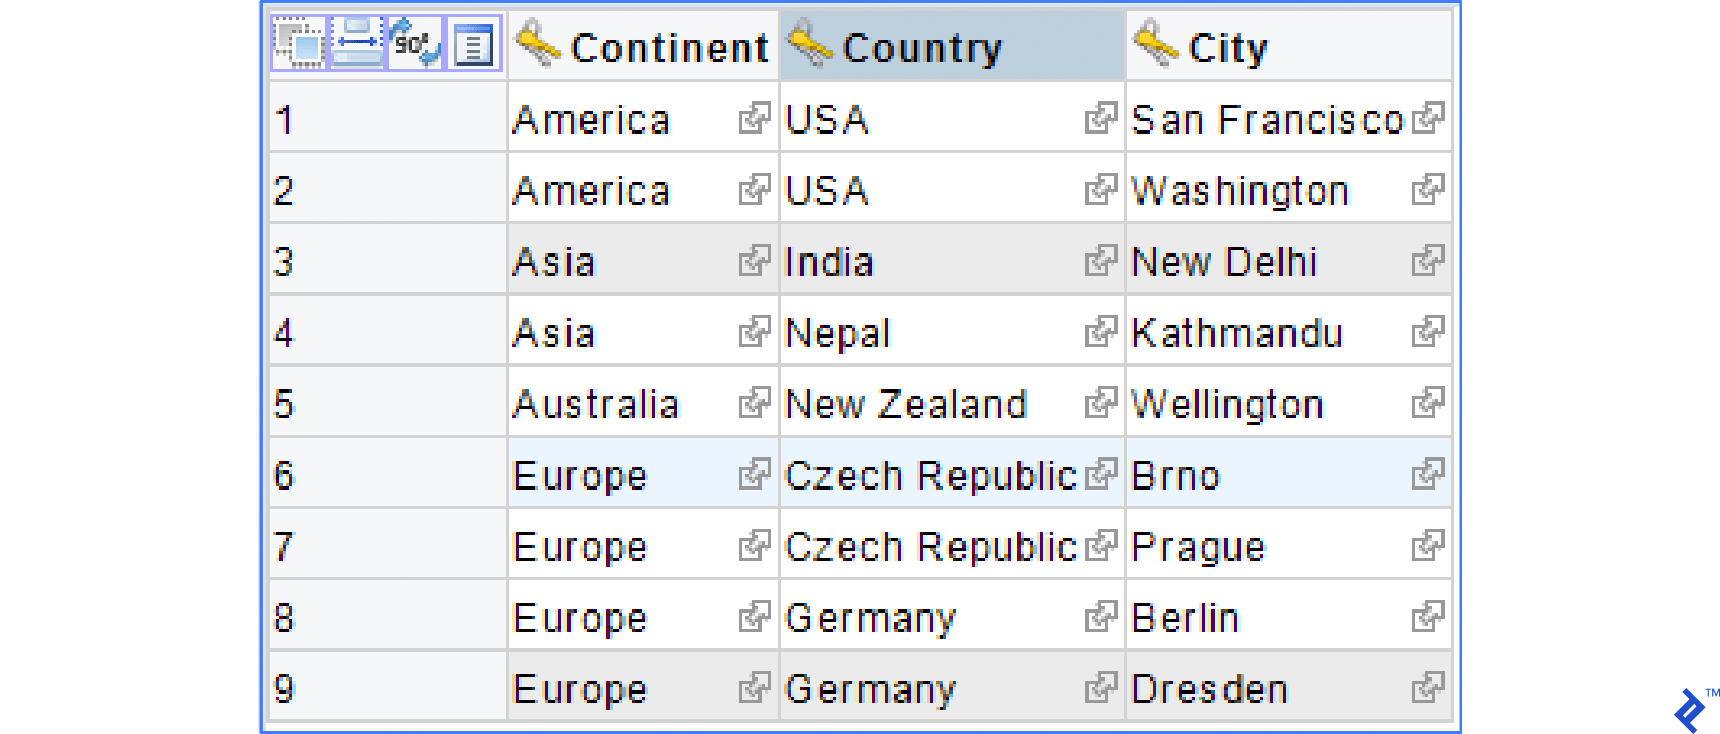The image size is (1720, 734).
Task: Select row number 9
Action: tap(387, 687)
